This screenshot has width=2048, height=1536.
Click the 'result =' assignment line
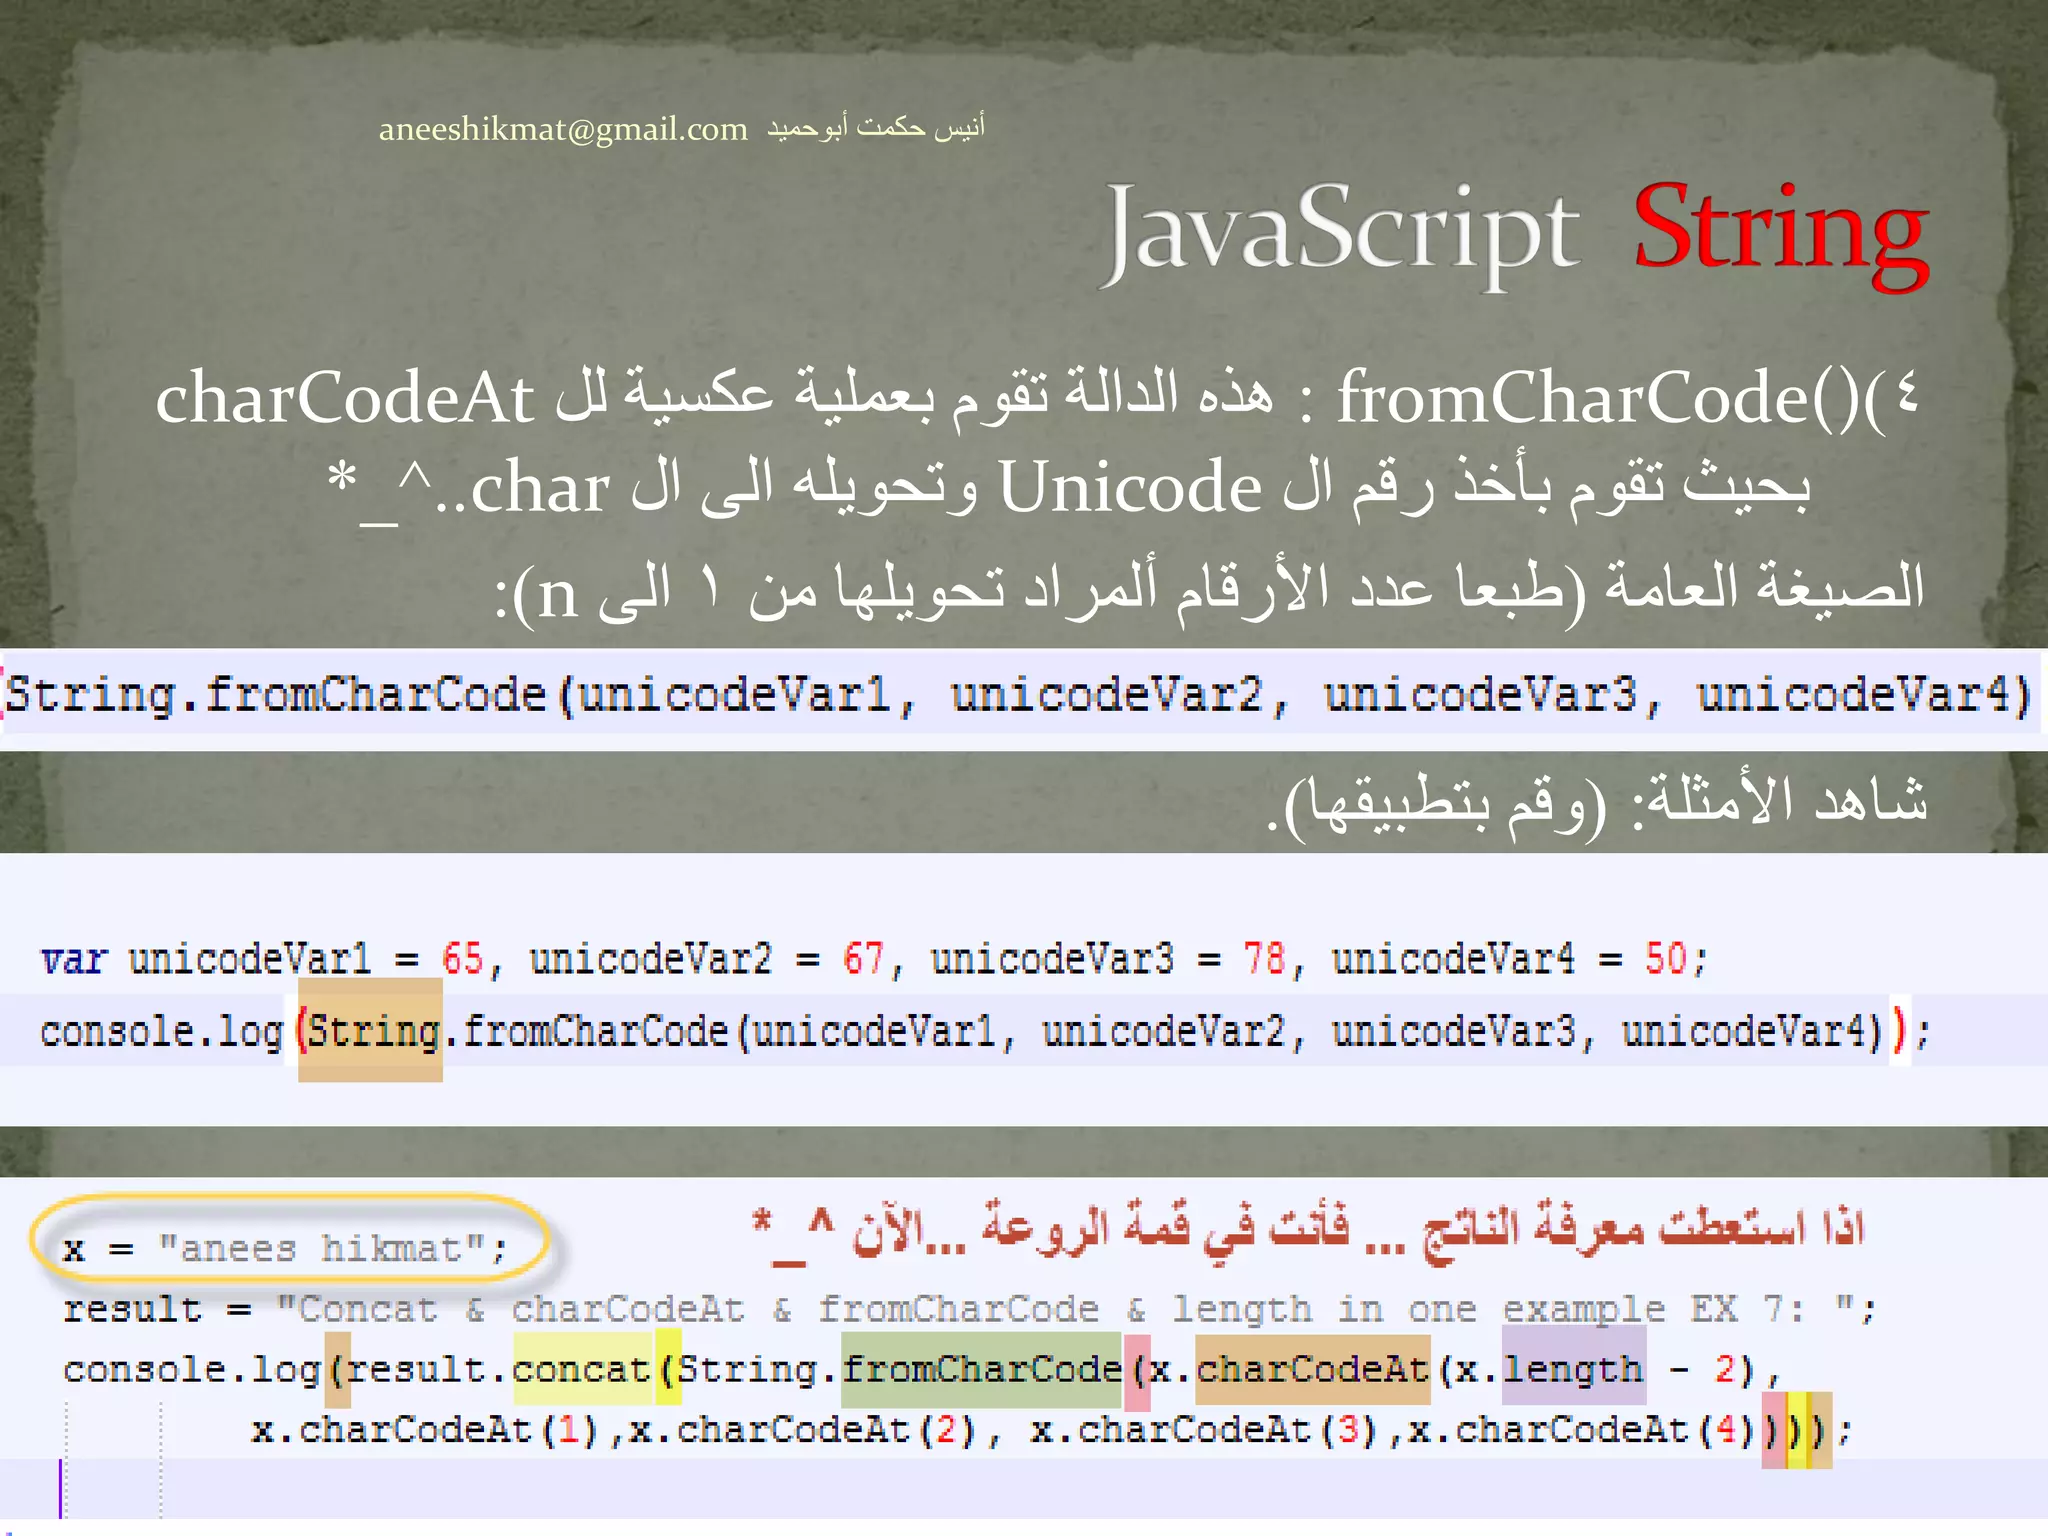(x=969, y=1309)
